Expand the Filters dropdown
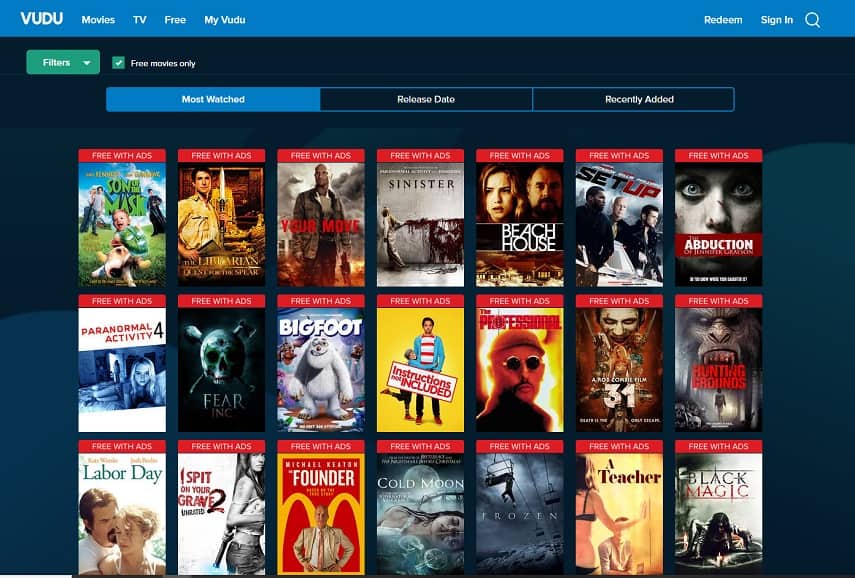The height and width of the screenshot is (578, 855). click(x=63, y=62)
